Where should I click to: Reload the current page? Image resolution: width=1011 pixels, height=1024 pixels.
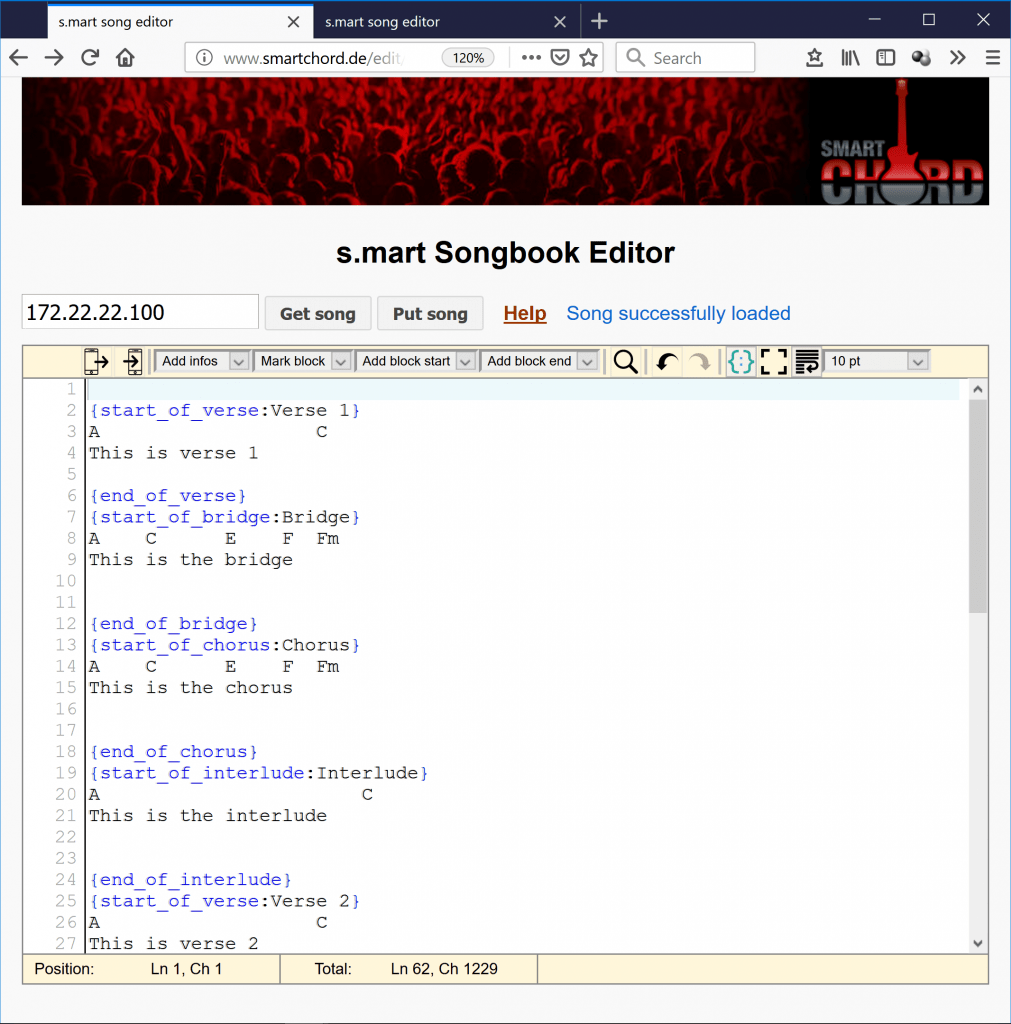click(x=89, y=57)
